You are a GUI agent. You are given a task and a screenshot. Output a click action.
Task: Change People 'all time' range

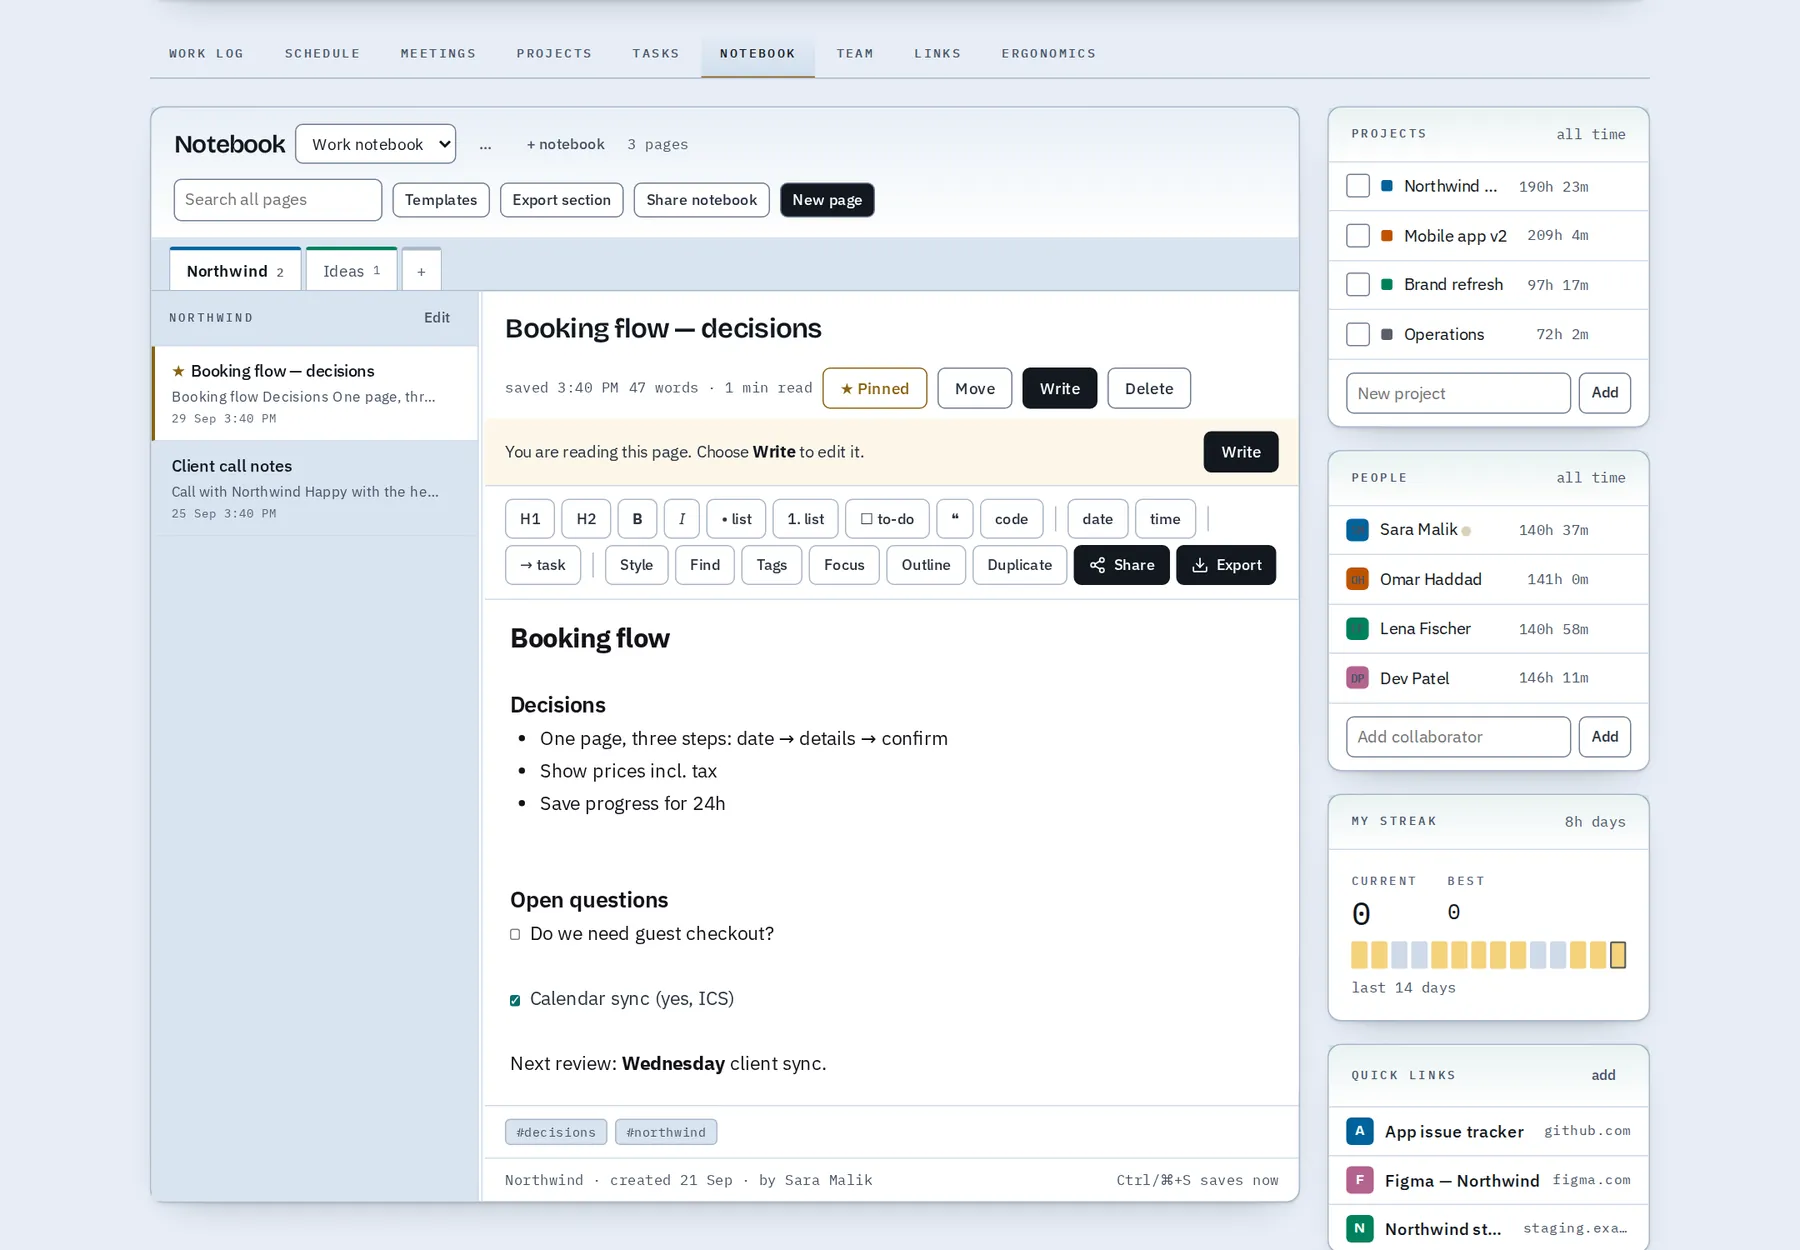(x=1590, y=478)
